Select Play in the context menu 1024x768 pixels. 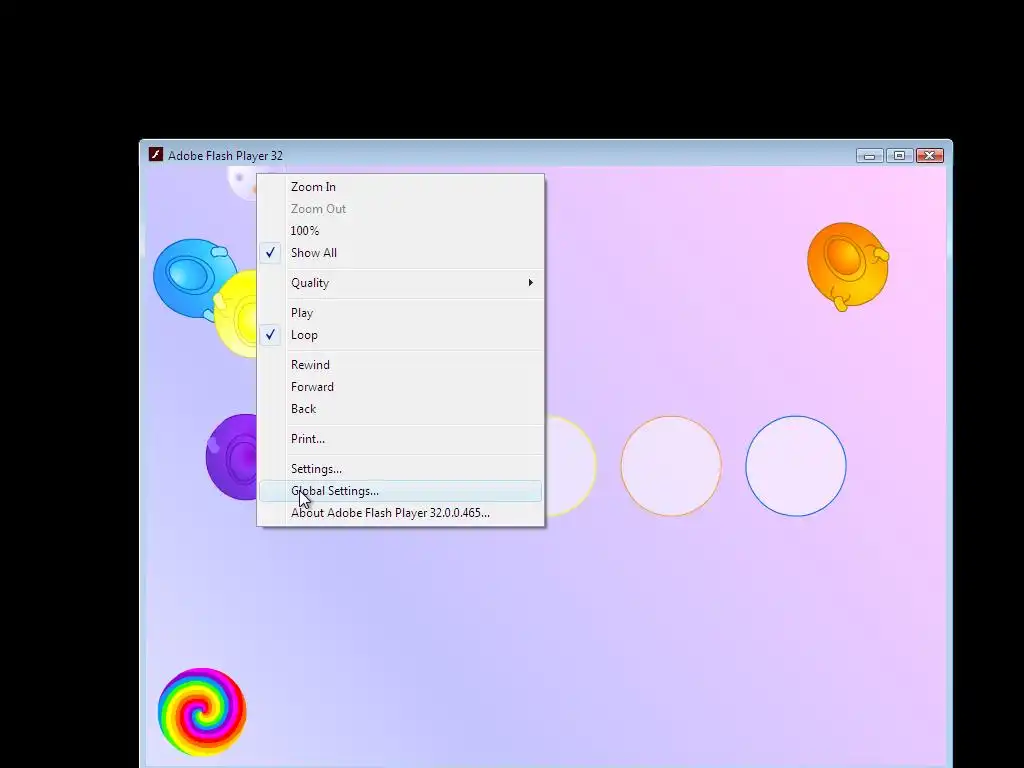pos(400,313)
